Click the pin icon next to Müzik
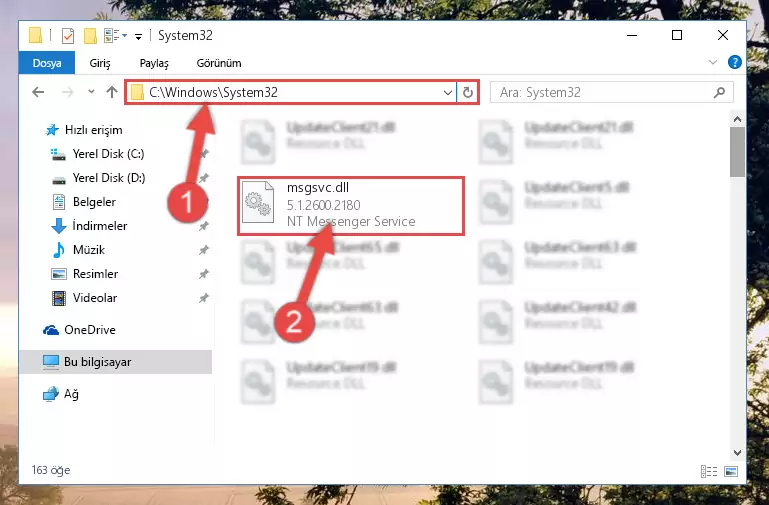The height and width of the screenshot is (505, 769). coord(203,250)
